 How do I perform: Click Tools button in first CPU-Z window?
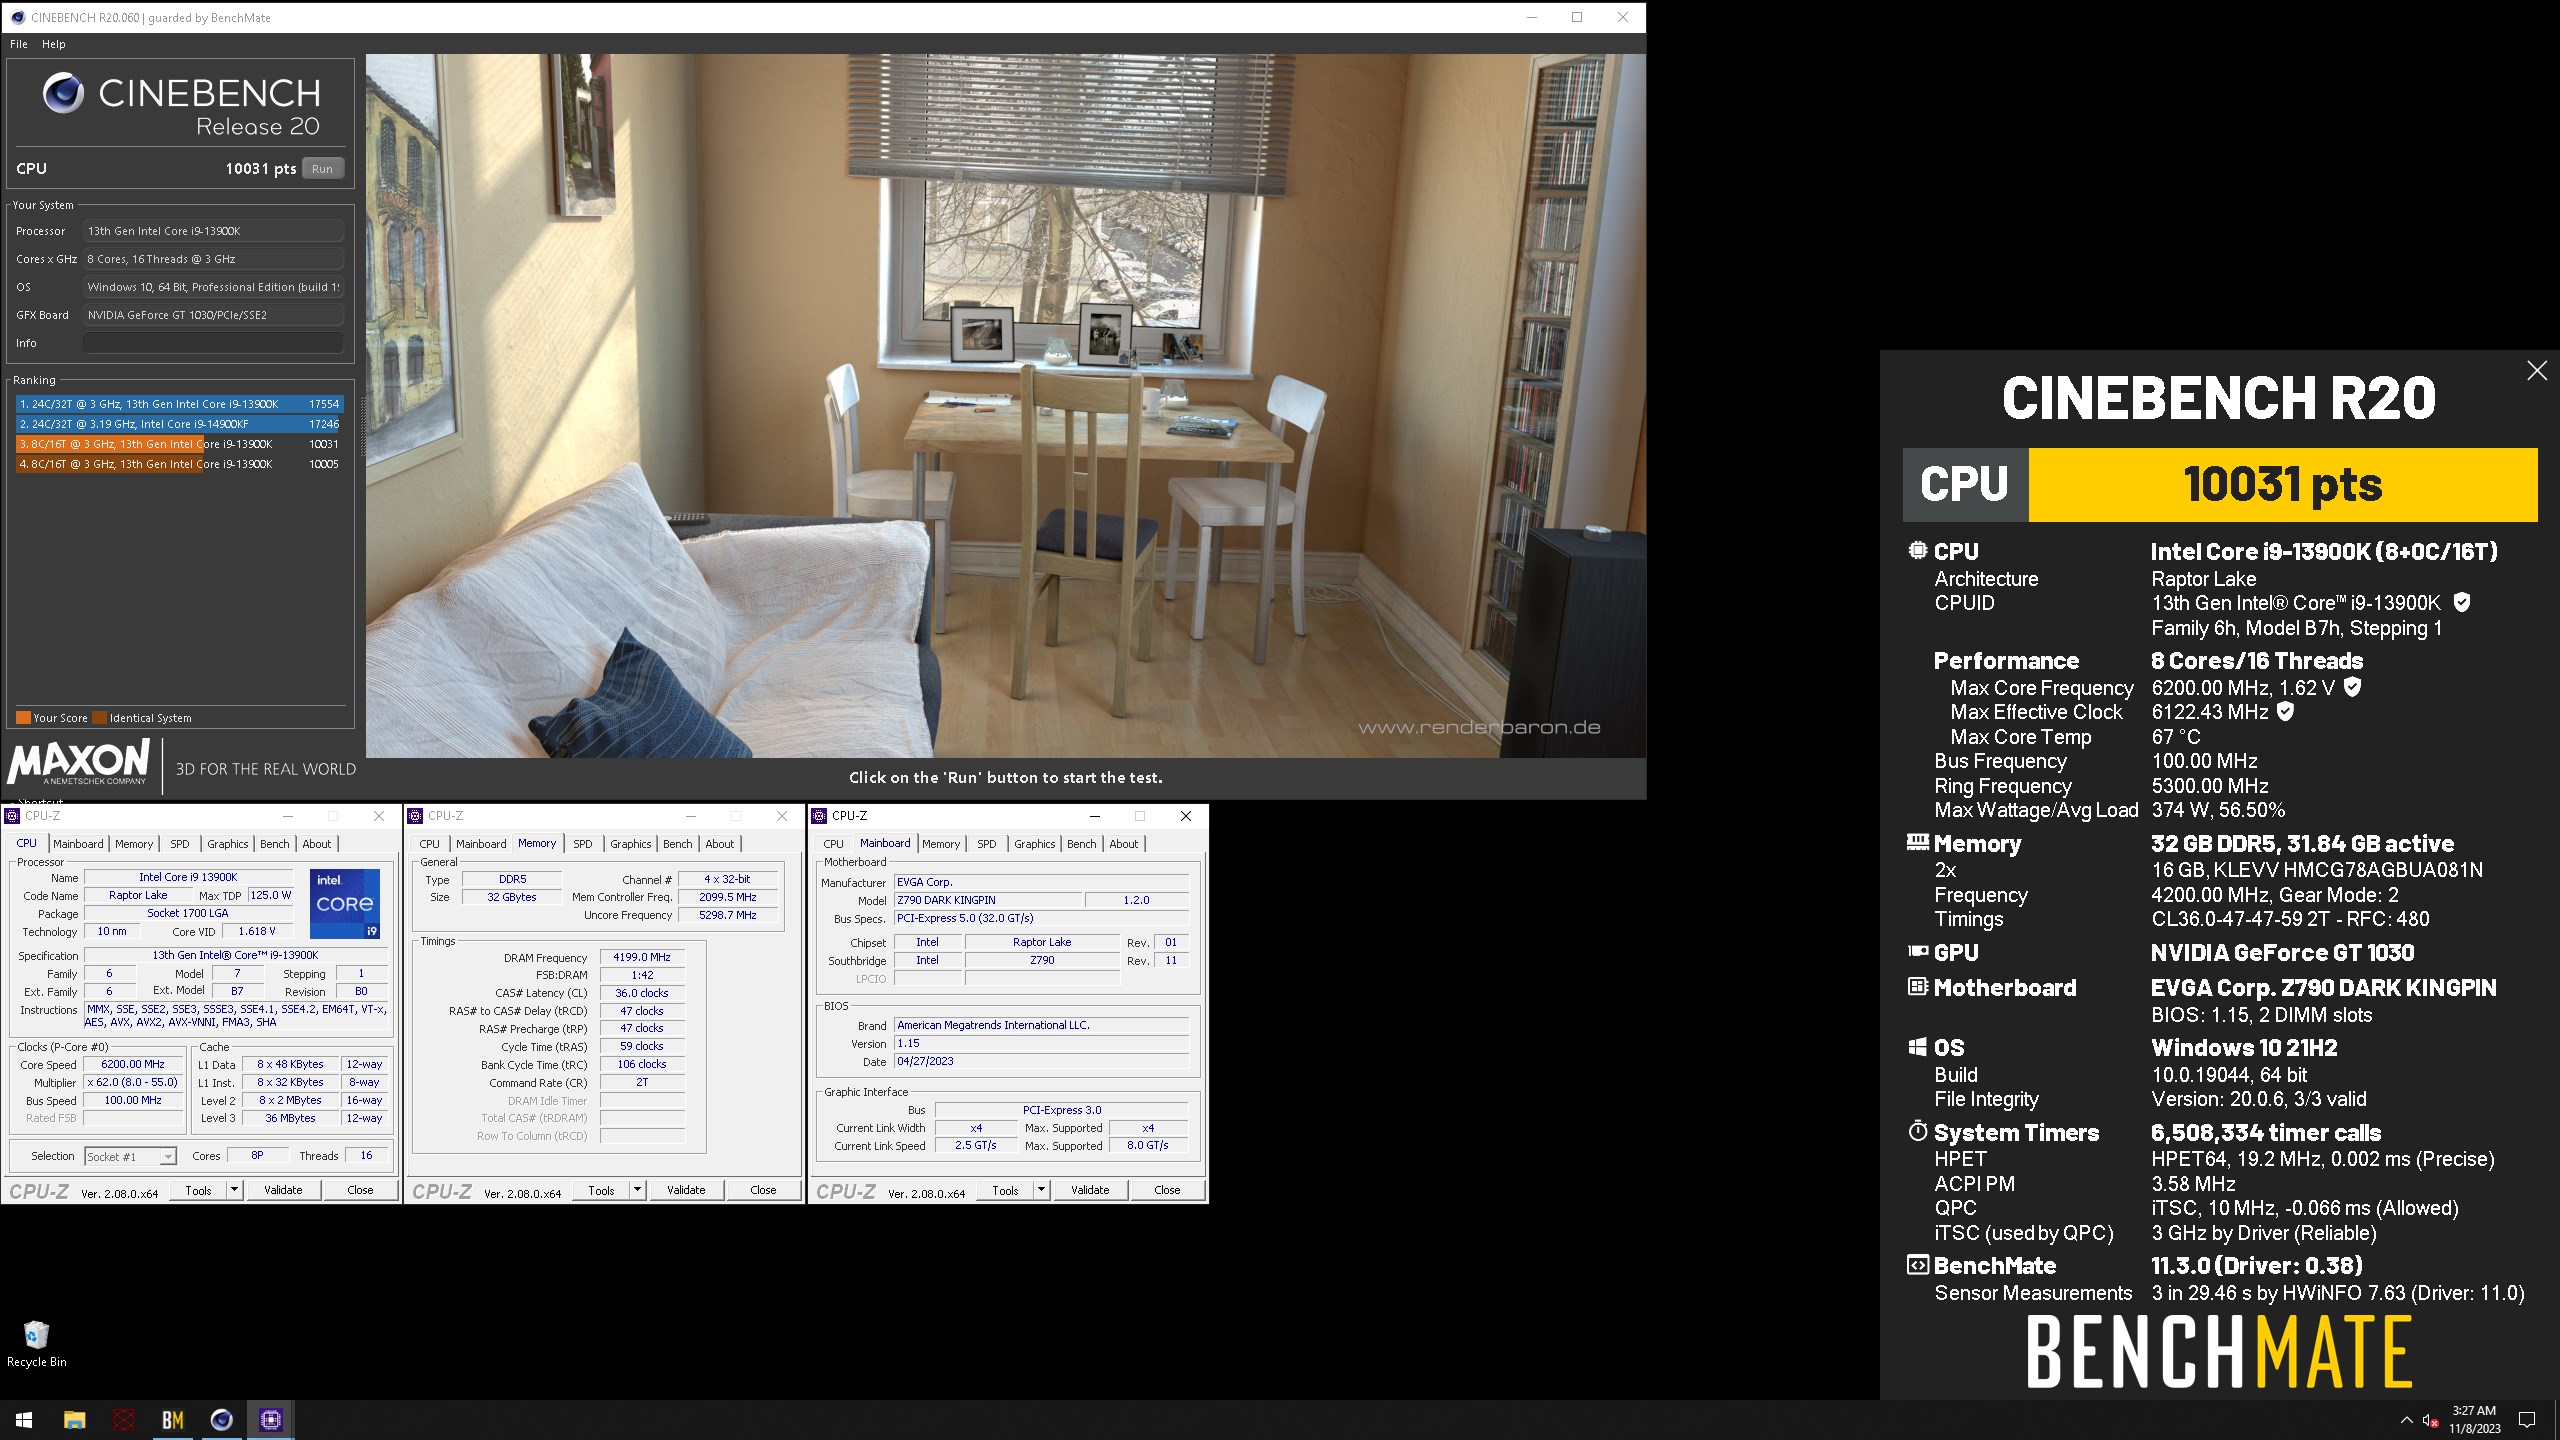pos(198,1190)
